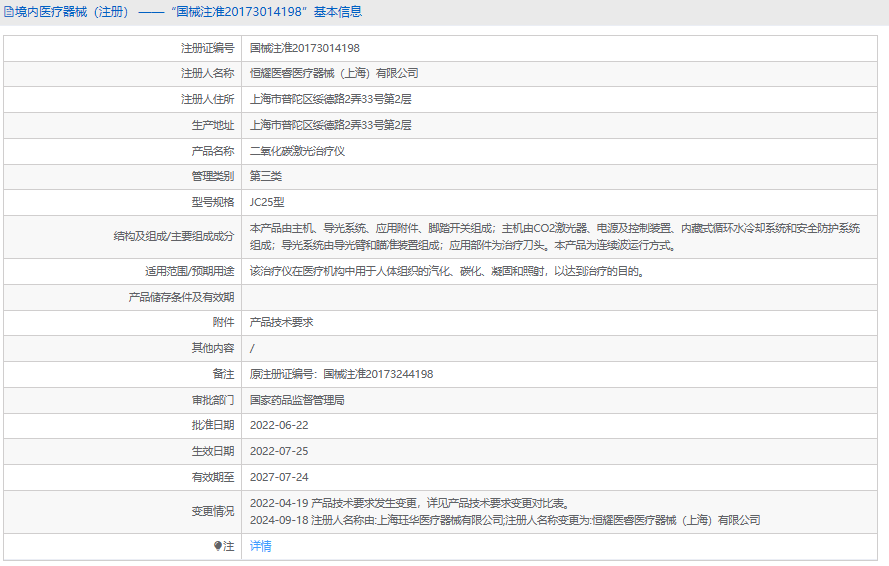Click the expiry date 2027-07-24
The height and width of the screenshot is (566, 889).
(x=279, y=477)
